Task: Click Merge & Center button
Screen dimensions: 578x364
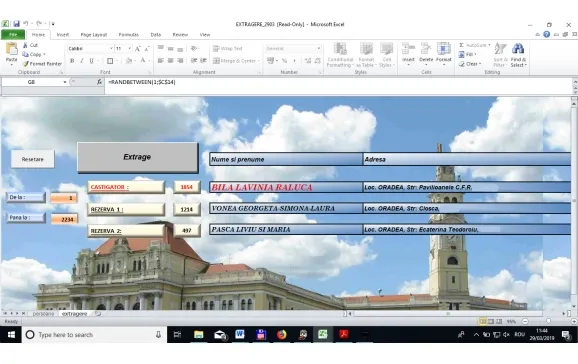Action: tap(236, 60)
